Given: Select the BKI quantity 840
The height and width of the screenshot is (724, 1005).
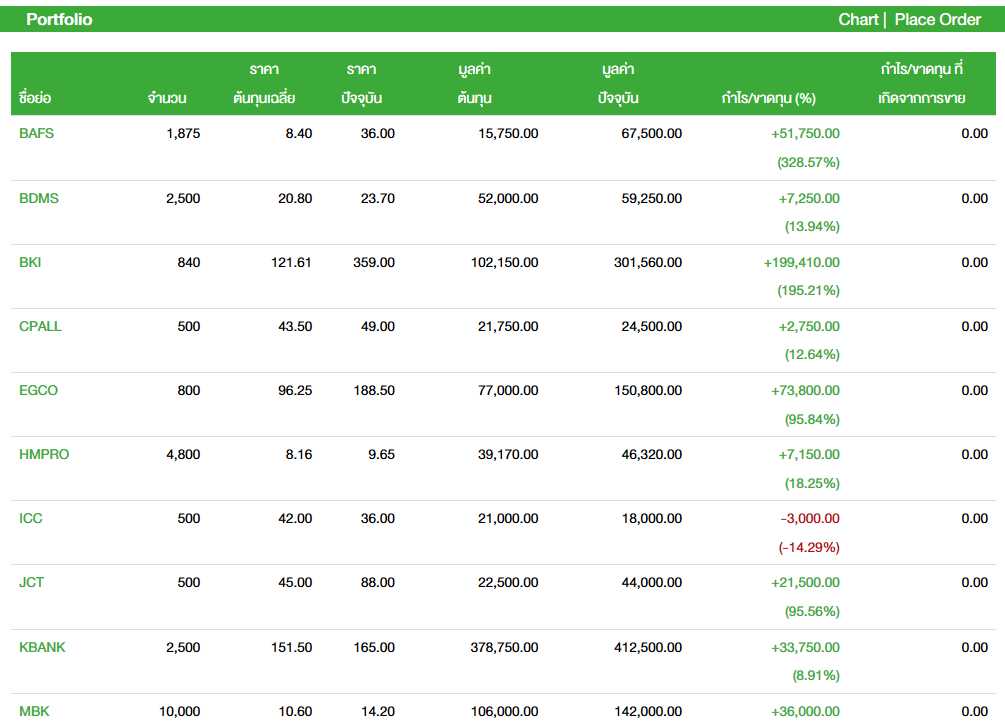Looking at the screenshot, I should tap(188, 262).
